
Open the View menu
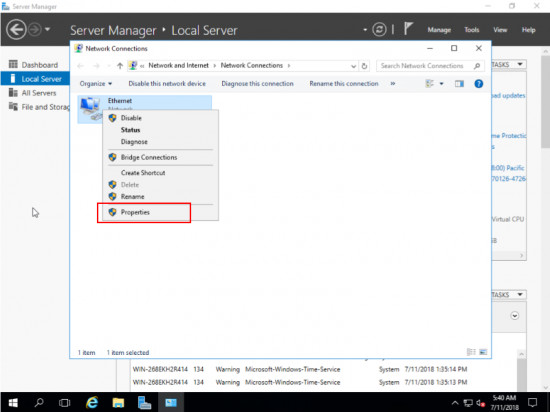(x=500, y=30)
